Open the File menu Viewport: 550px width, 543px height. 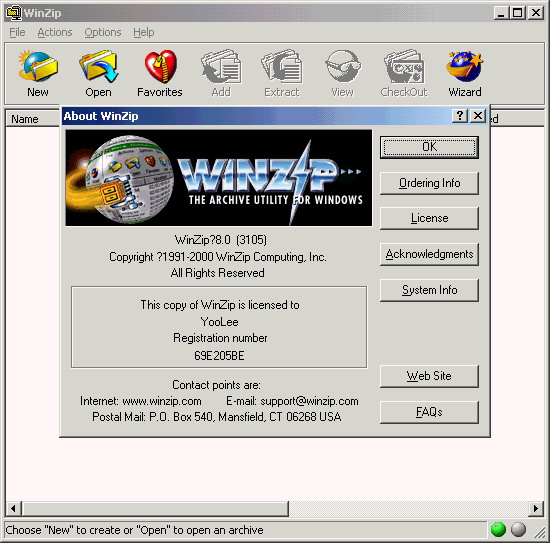[17, 32]
